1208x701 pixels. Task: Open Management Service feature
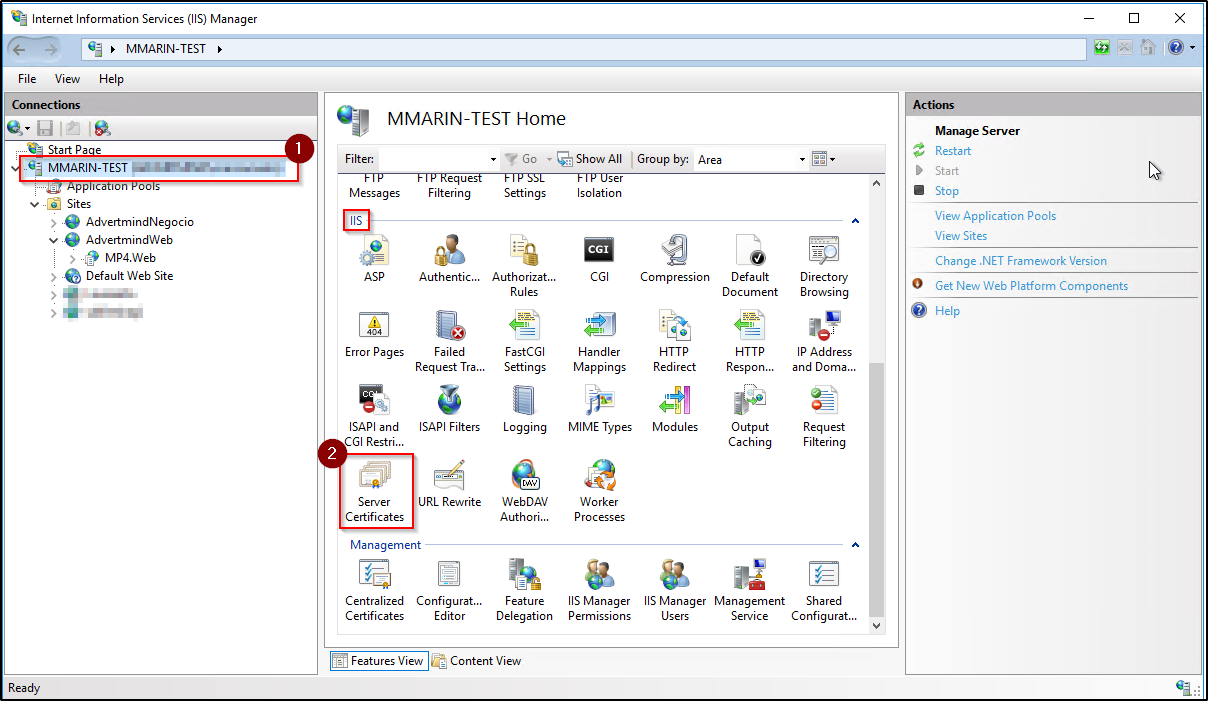[x=750, y=590]
